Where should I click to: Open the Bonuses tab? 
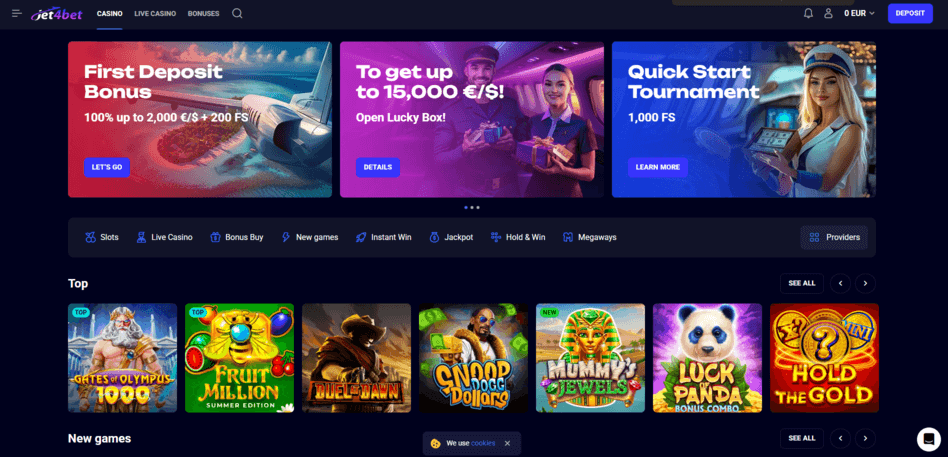tap(203, 13)
